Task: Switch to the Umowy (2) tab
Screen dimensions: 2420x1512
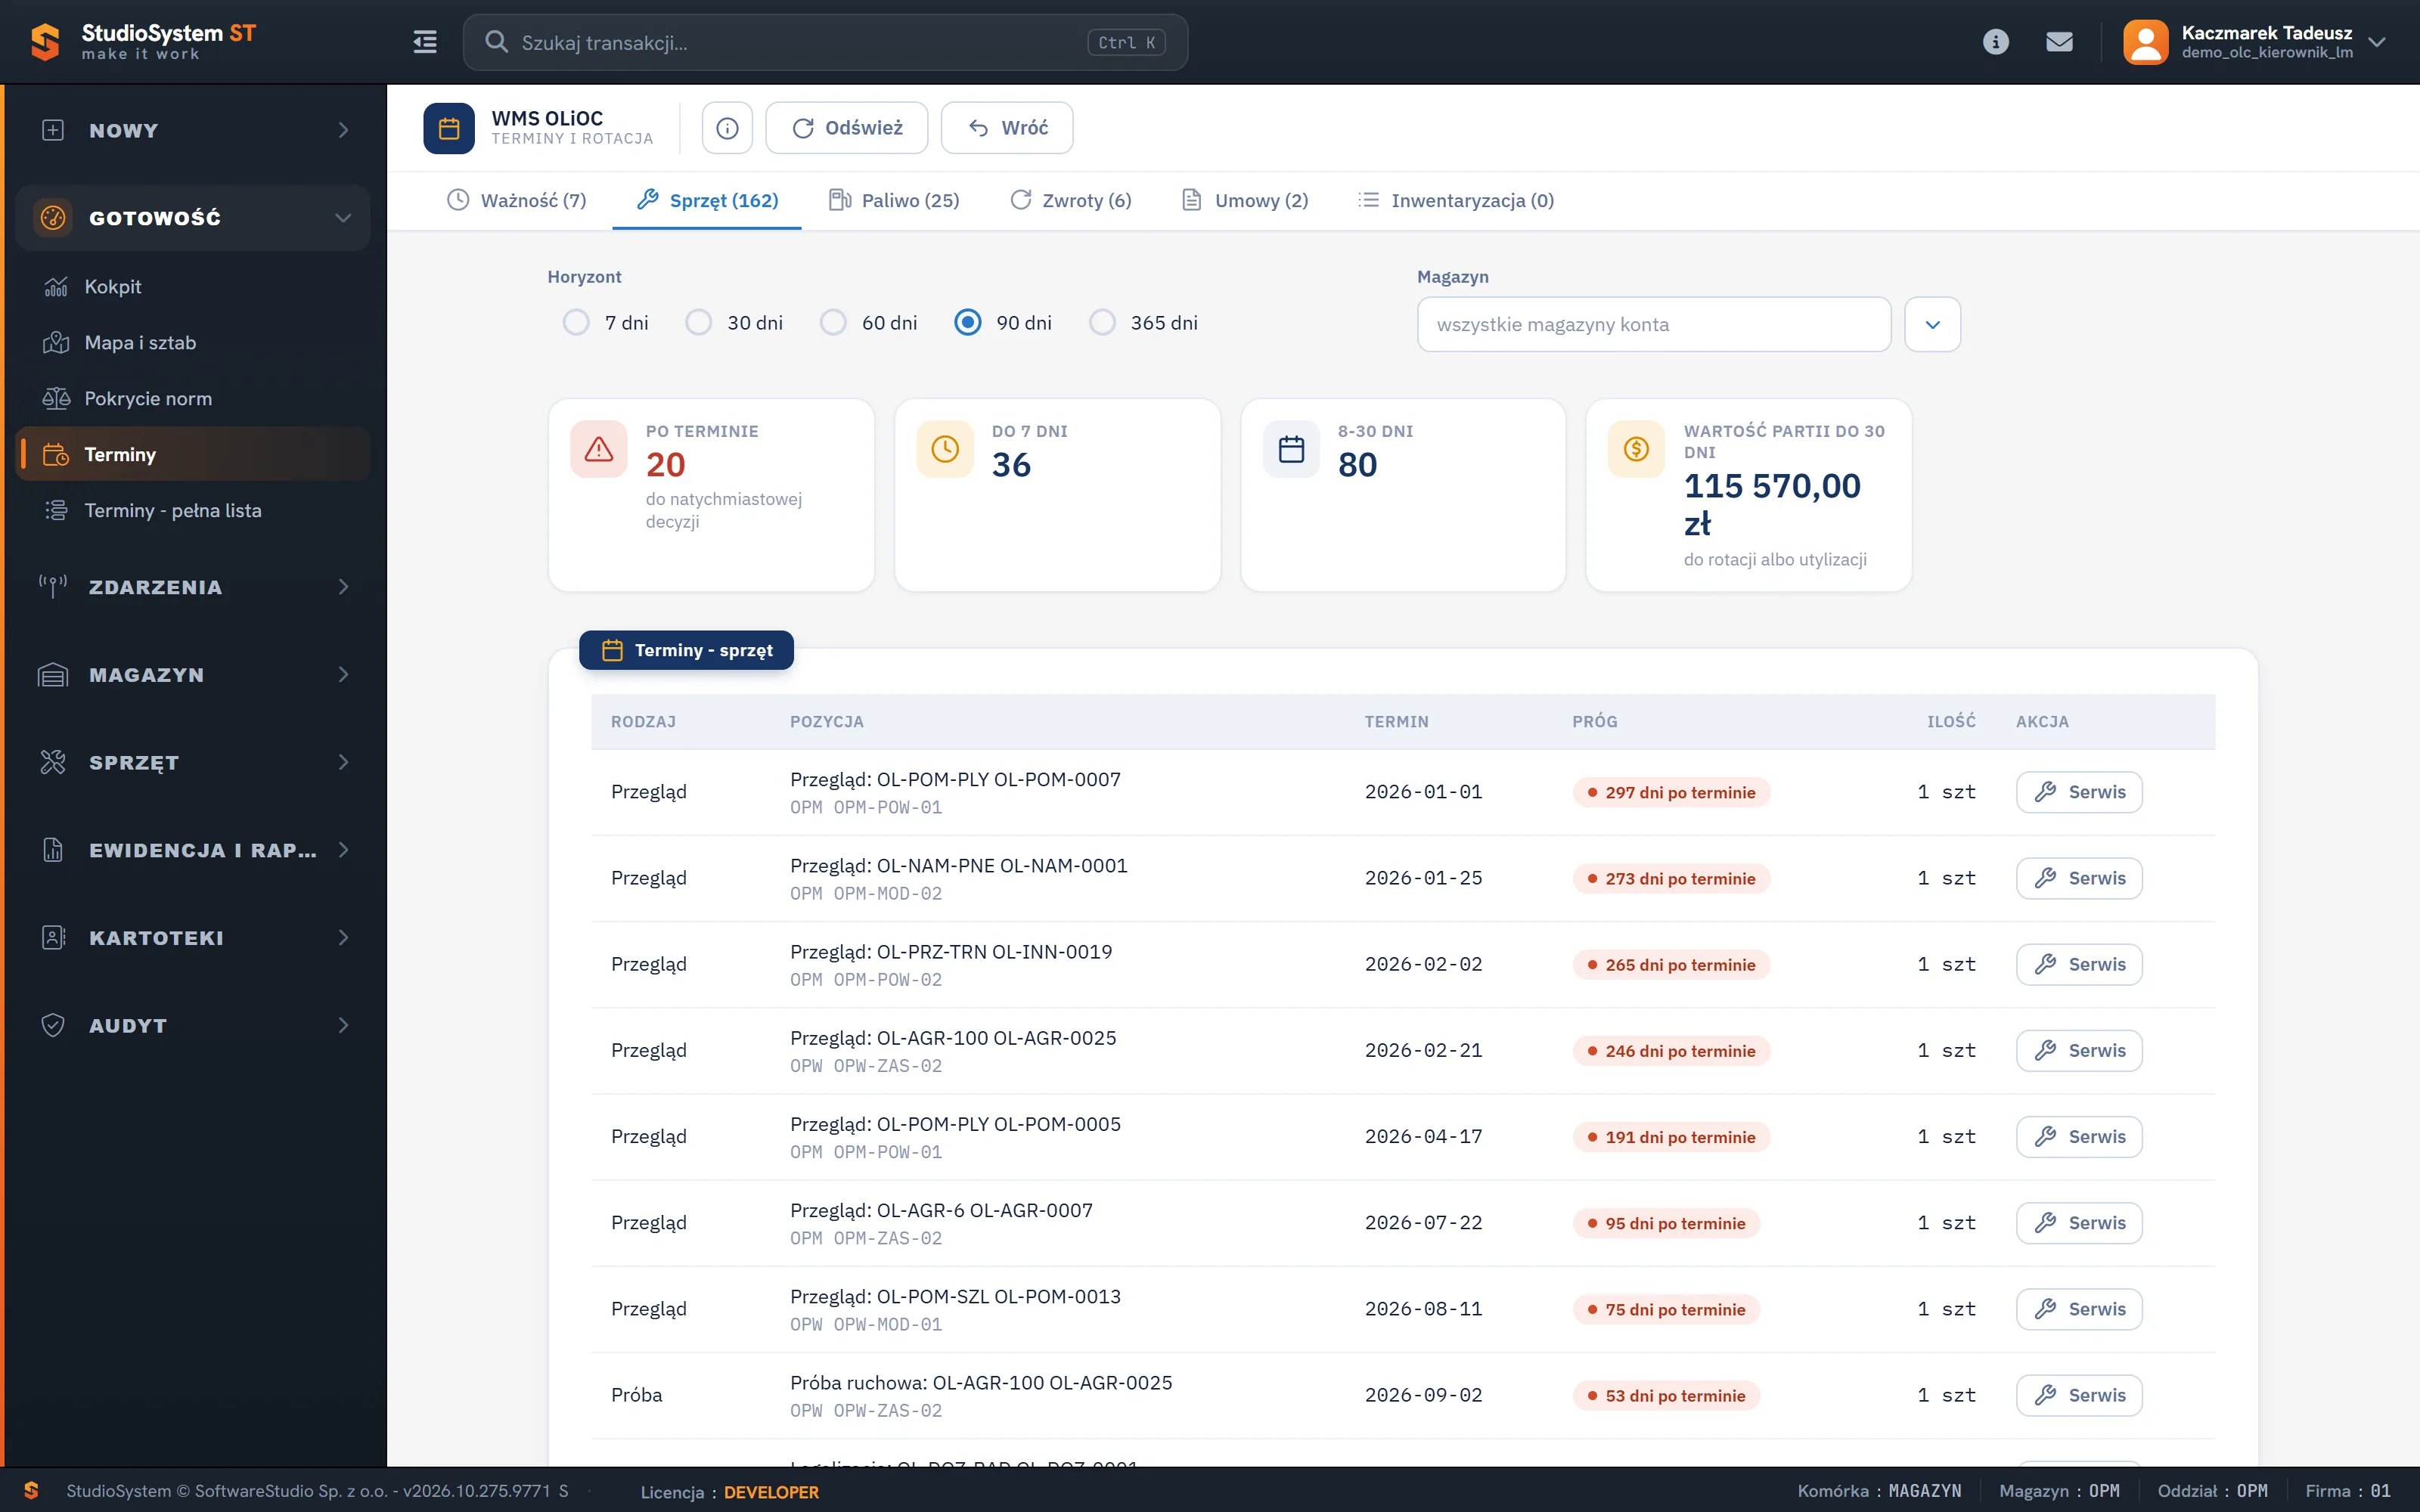Action: 1245,200
